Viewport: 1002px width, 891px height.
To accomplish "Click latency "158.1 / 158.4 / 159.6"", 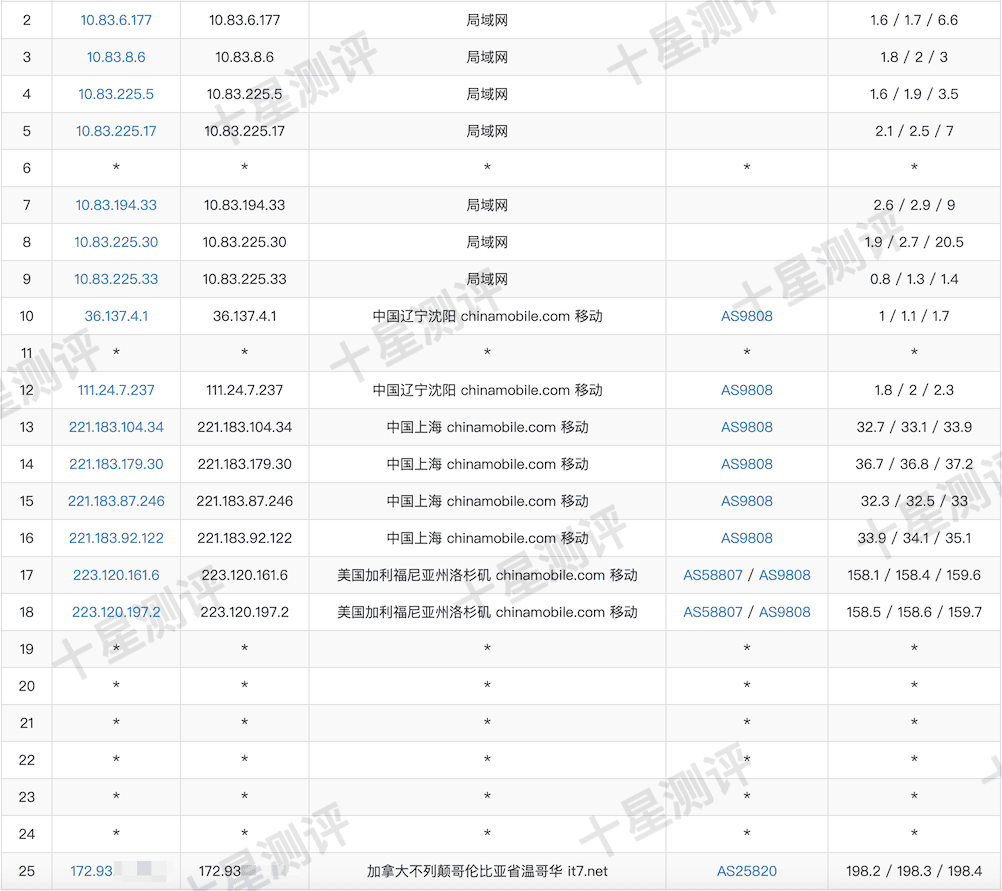I will (x=914, y=576).
